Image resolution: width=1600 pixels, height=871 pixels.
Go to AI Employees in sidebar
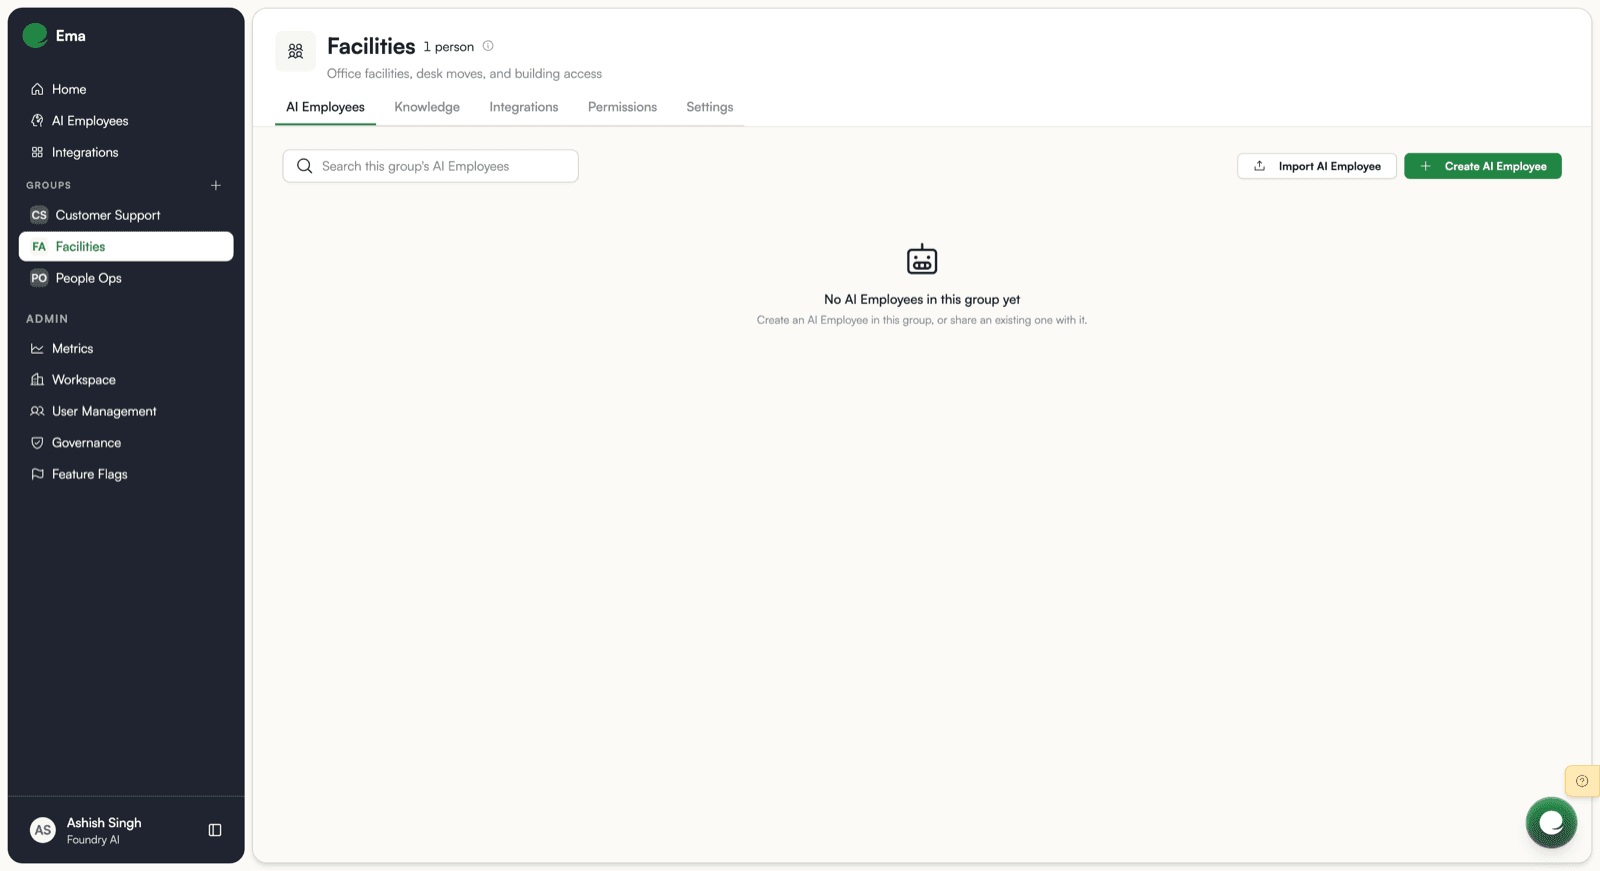(x=126, y=121)
